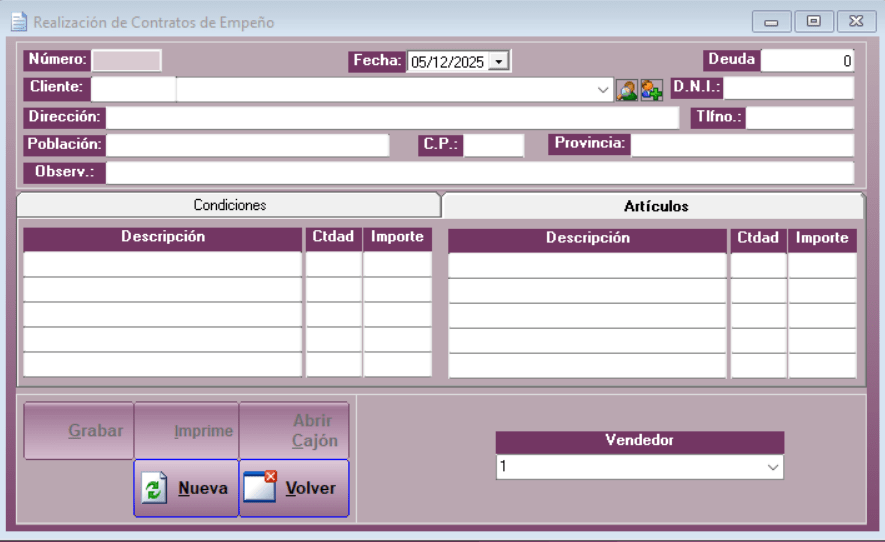Select the Artículos tab
This screenshot has height=542, width=885.
point(655,206)
